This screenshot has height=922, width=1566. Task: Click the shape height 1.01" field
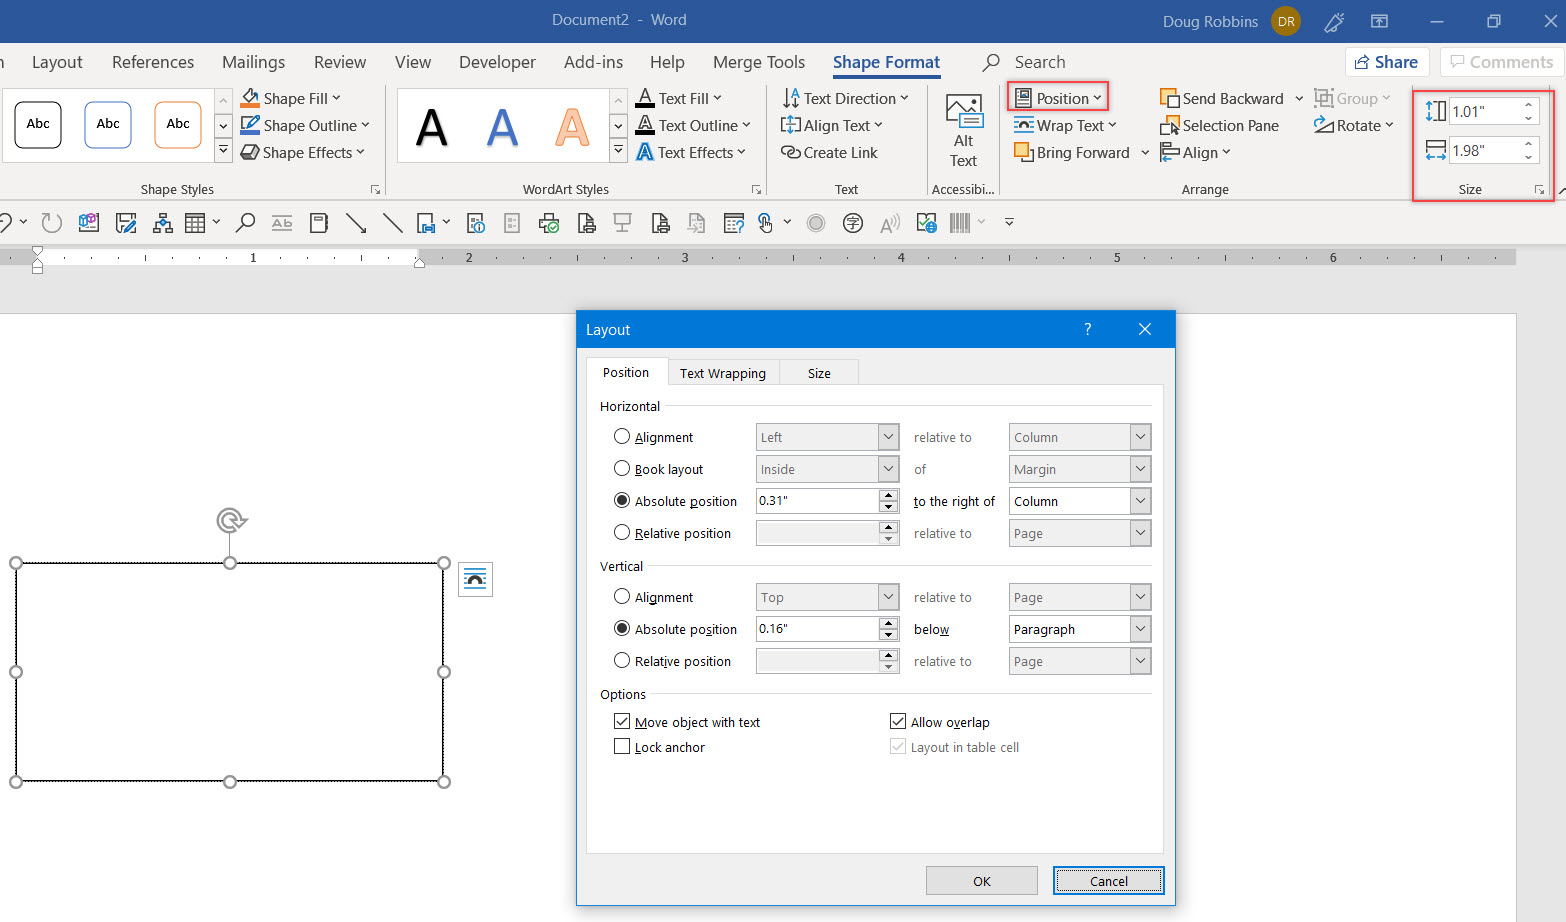tap(1484, 111)
